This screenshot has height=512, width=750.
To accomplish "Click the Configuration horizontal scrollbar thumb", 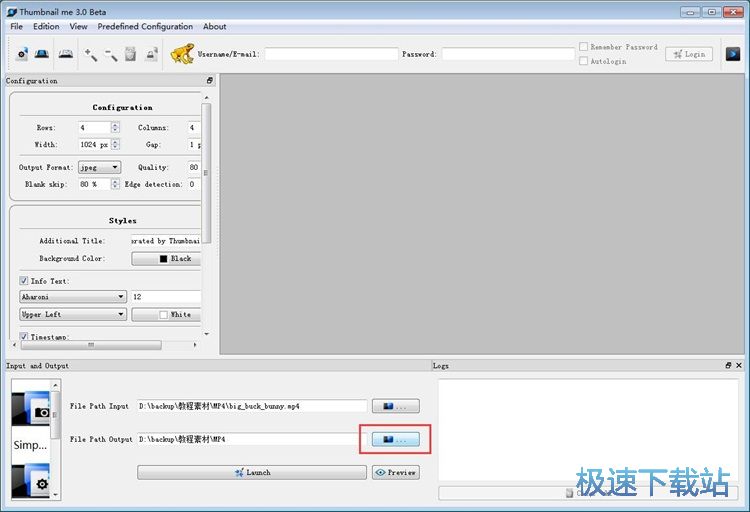I will coord(91,345).
